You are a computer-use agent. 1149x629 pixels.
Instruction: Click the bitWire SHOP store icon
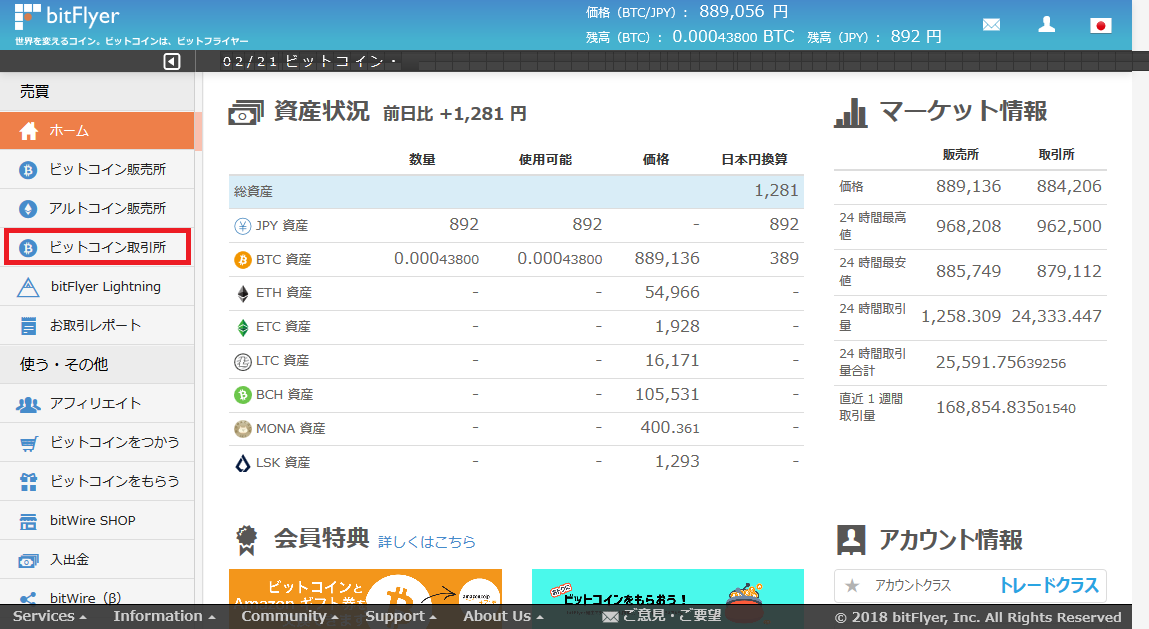click(x=28, y=521)
